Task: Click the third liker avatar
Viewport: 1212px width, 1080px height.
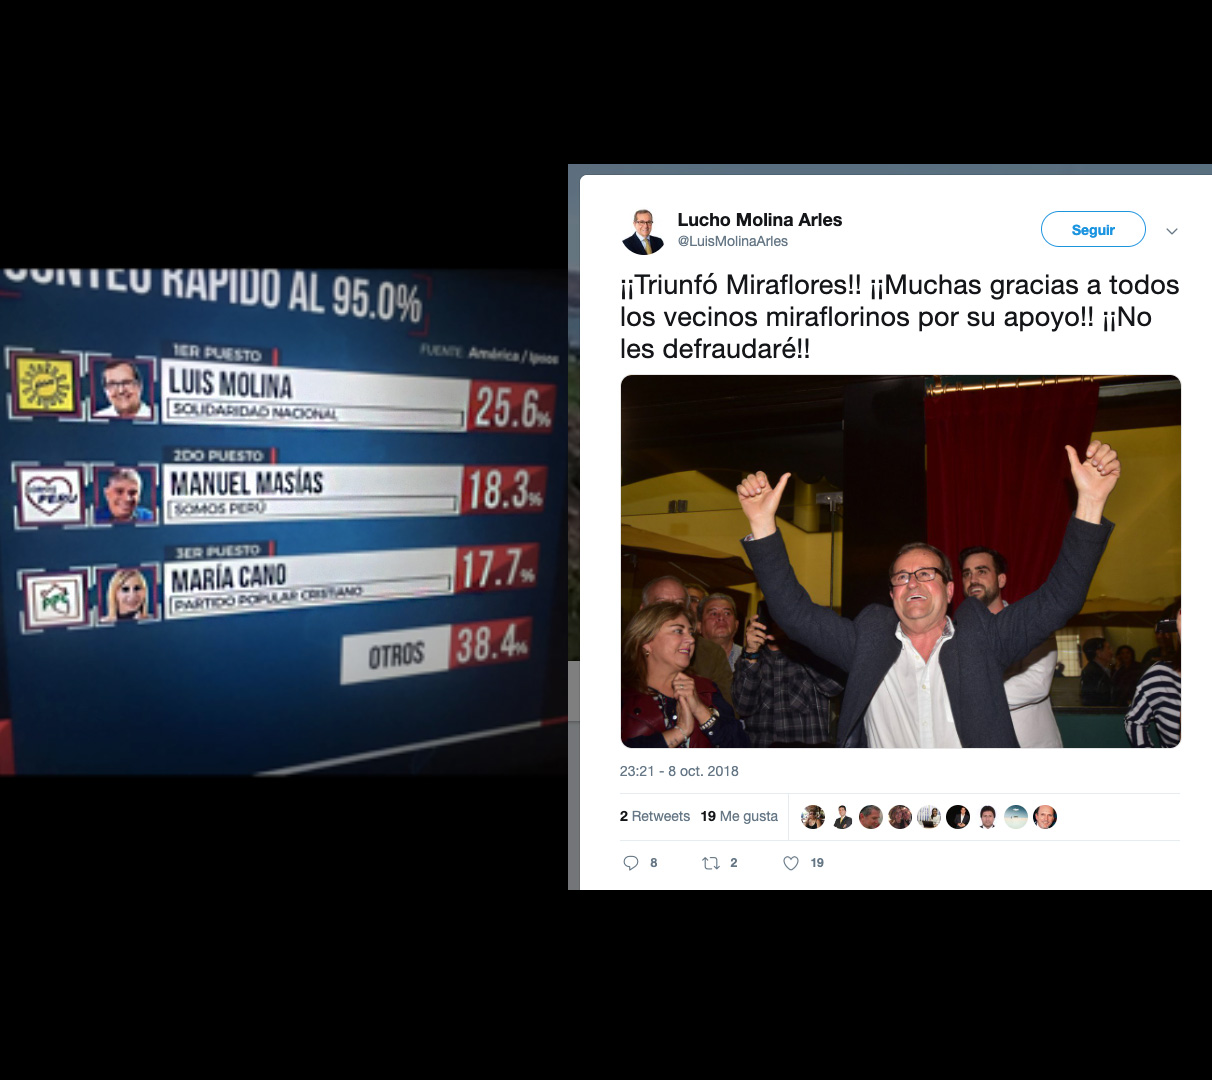Action: click(x=871, y=817)
